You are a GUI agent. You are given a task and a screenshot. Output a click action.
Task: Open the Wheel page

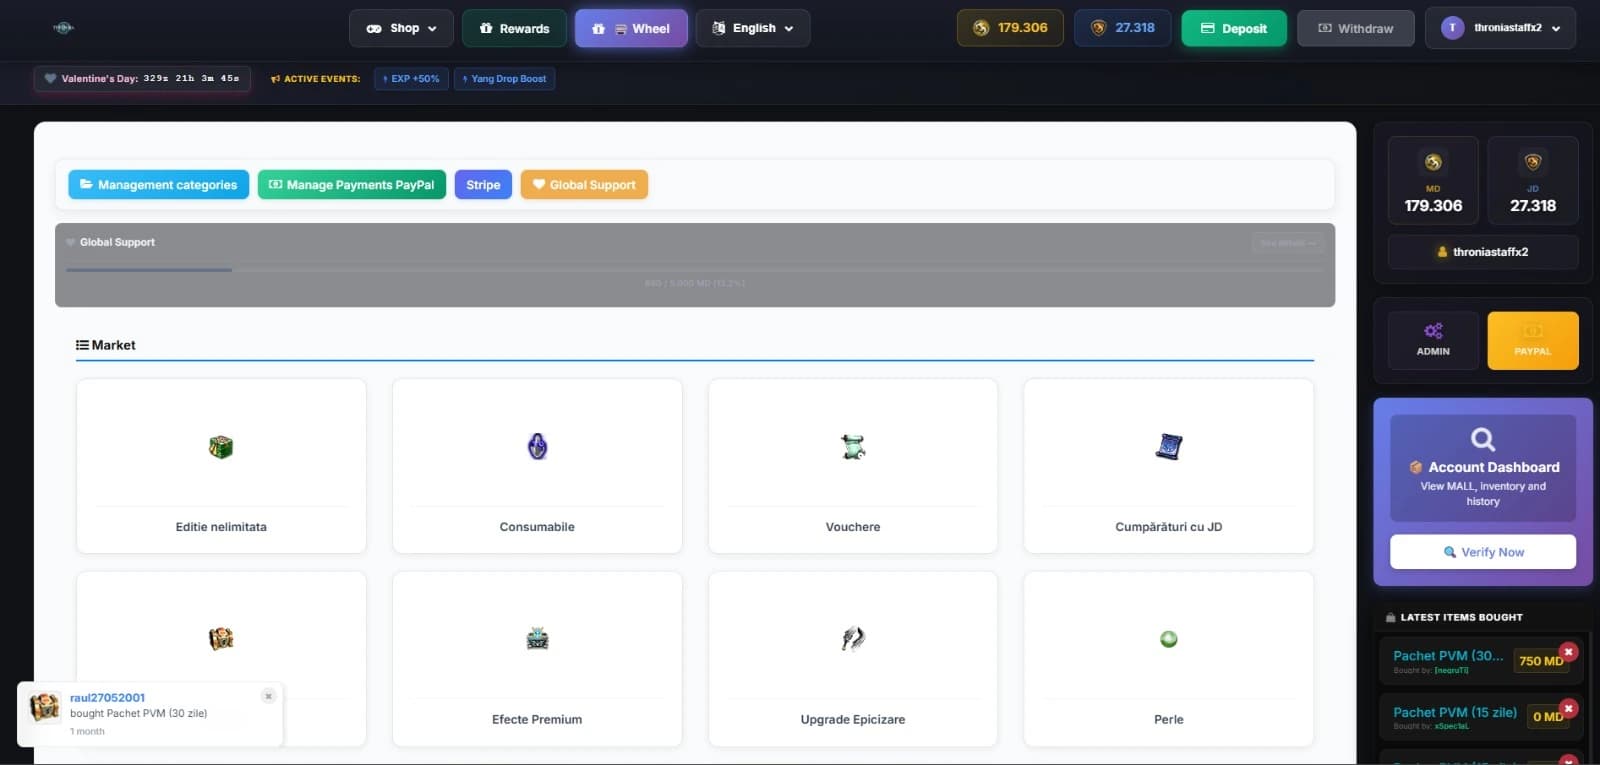tap(631, 28)
